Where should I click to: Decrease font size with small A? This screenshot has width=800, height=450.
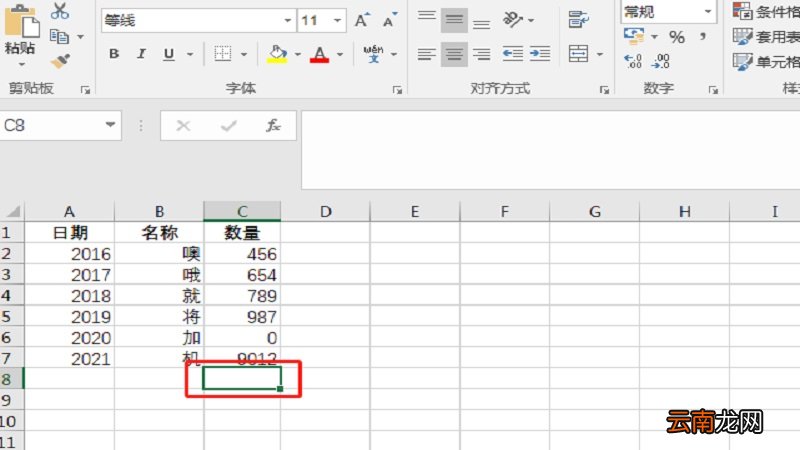pyautogui.click(x=390, y=20)
